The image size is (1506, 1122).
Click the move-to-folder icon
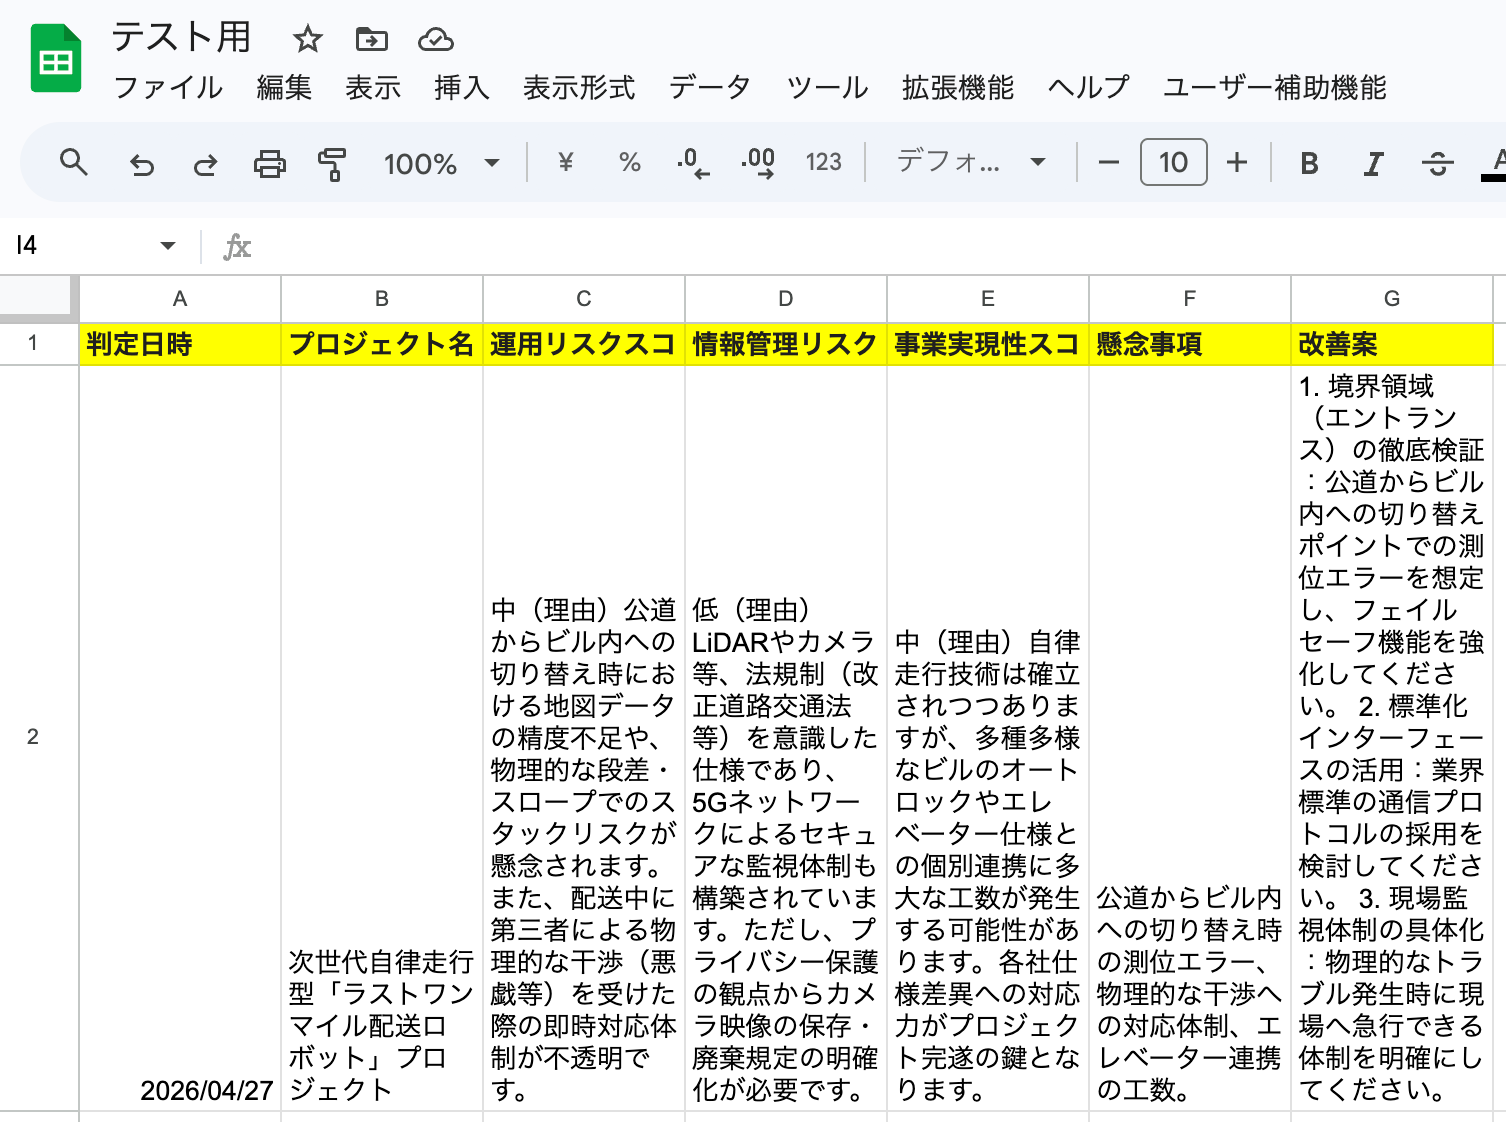coord(371,40)
